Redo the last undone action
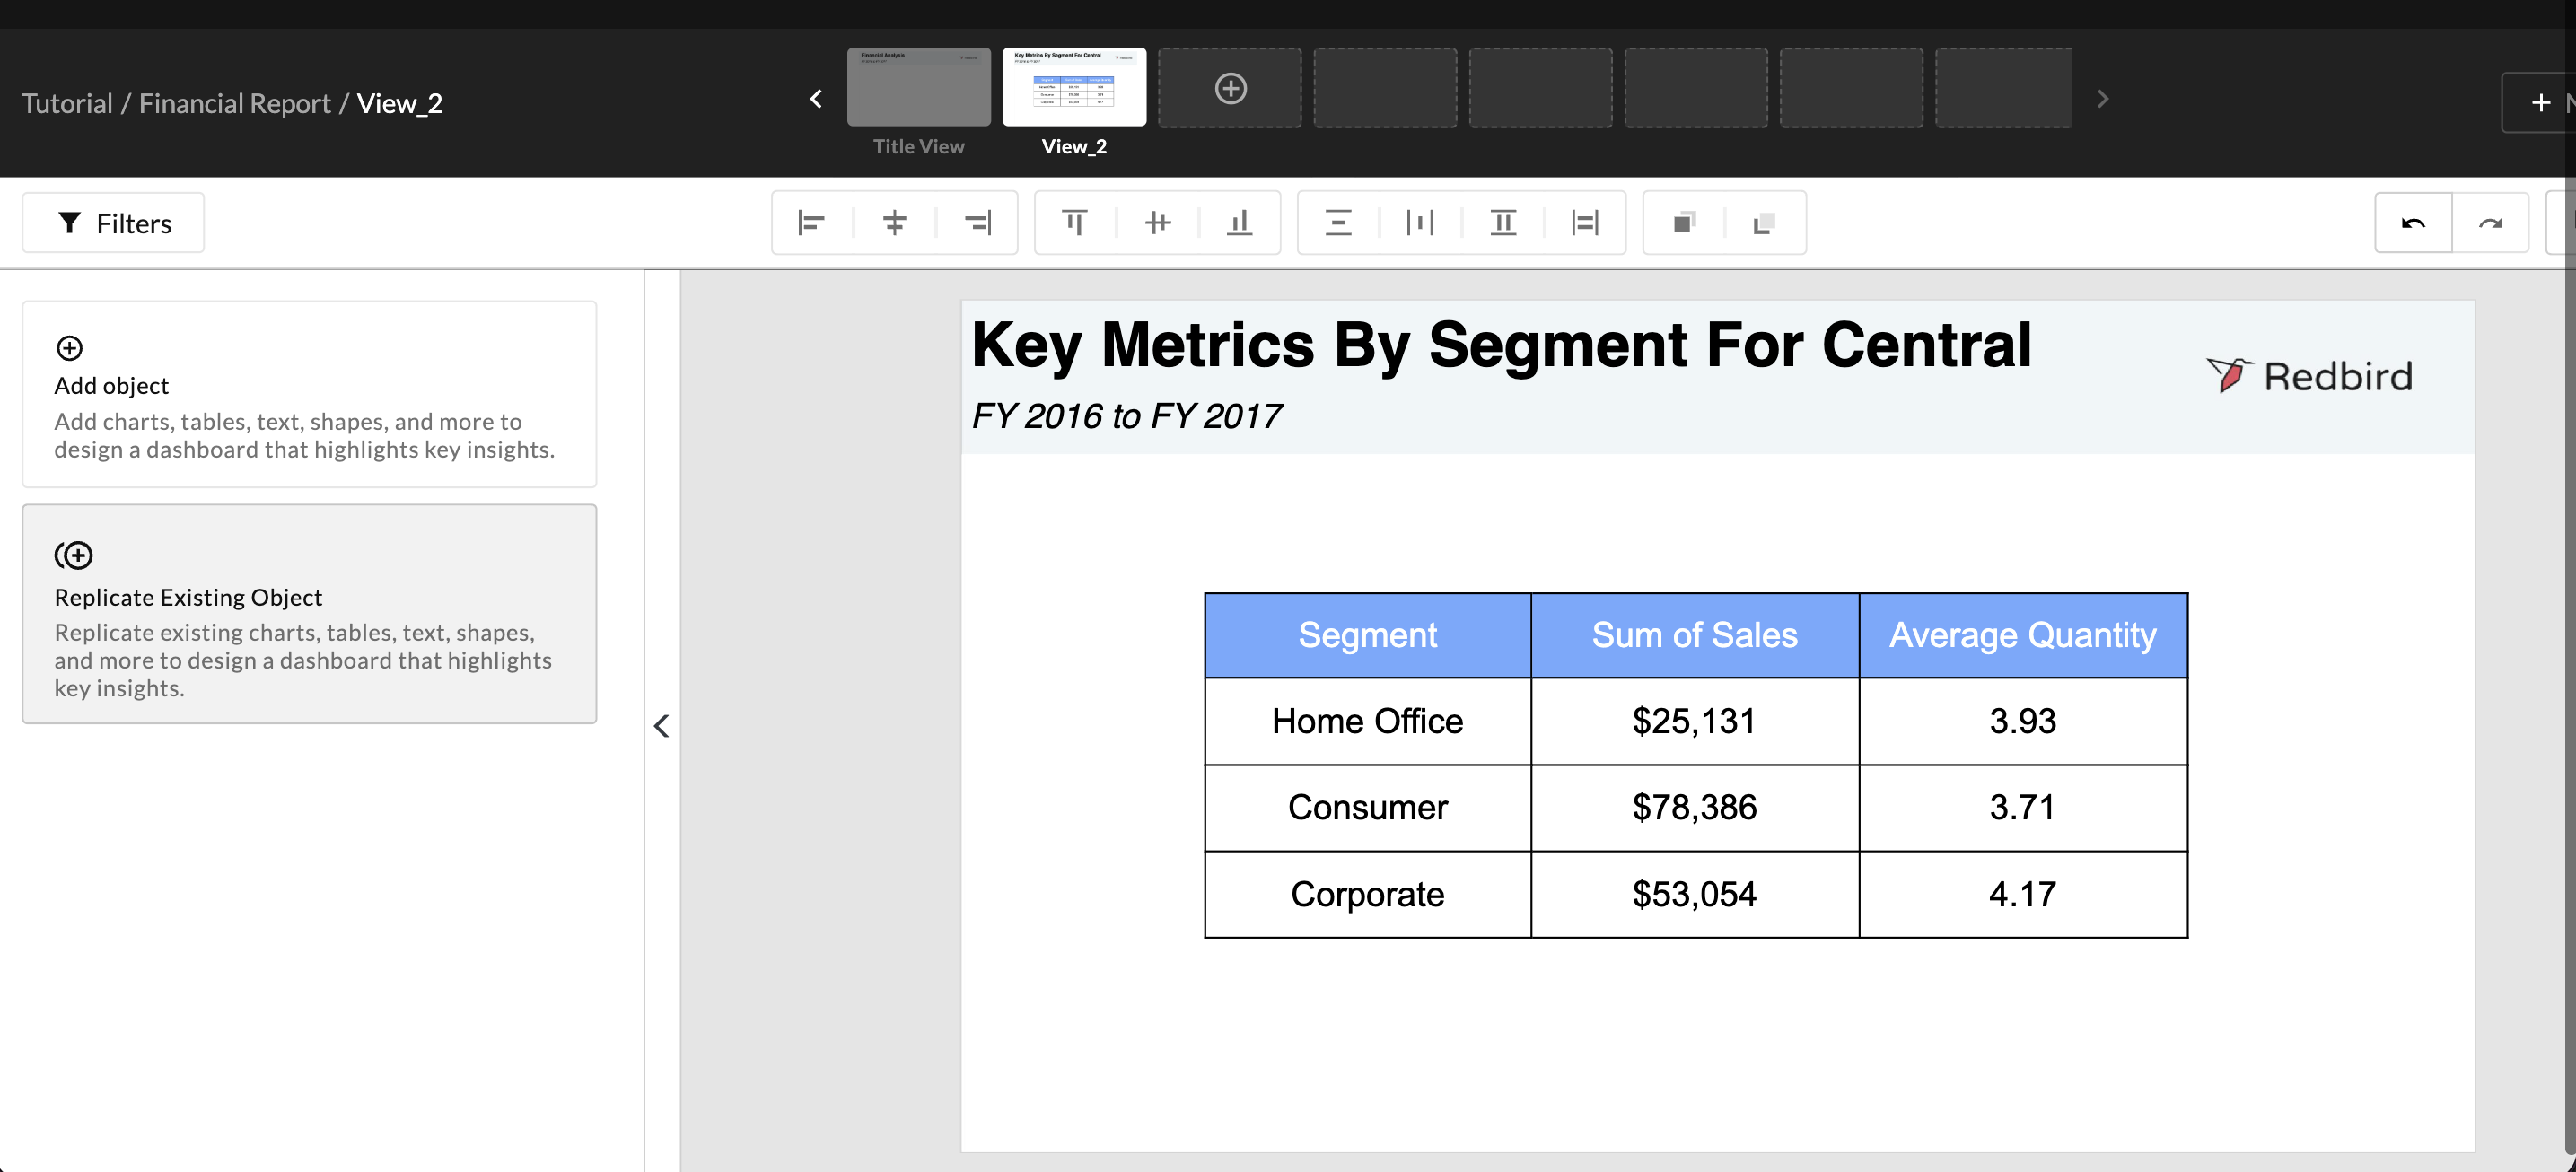The height and width of the screenshot is (1172, 2576). [x=2490, y=223]
